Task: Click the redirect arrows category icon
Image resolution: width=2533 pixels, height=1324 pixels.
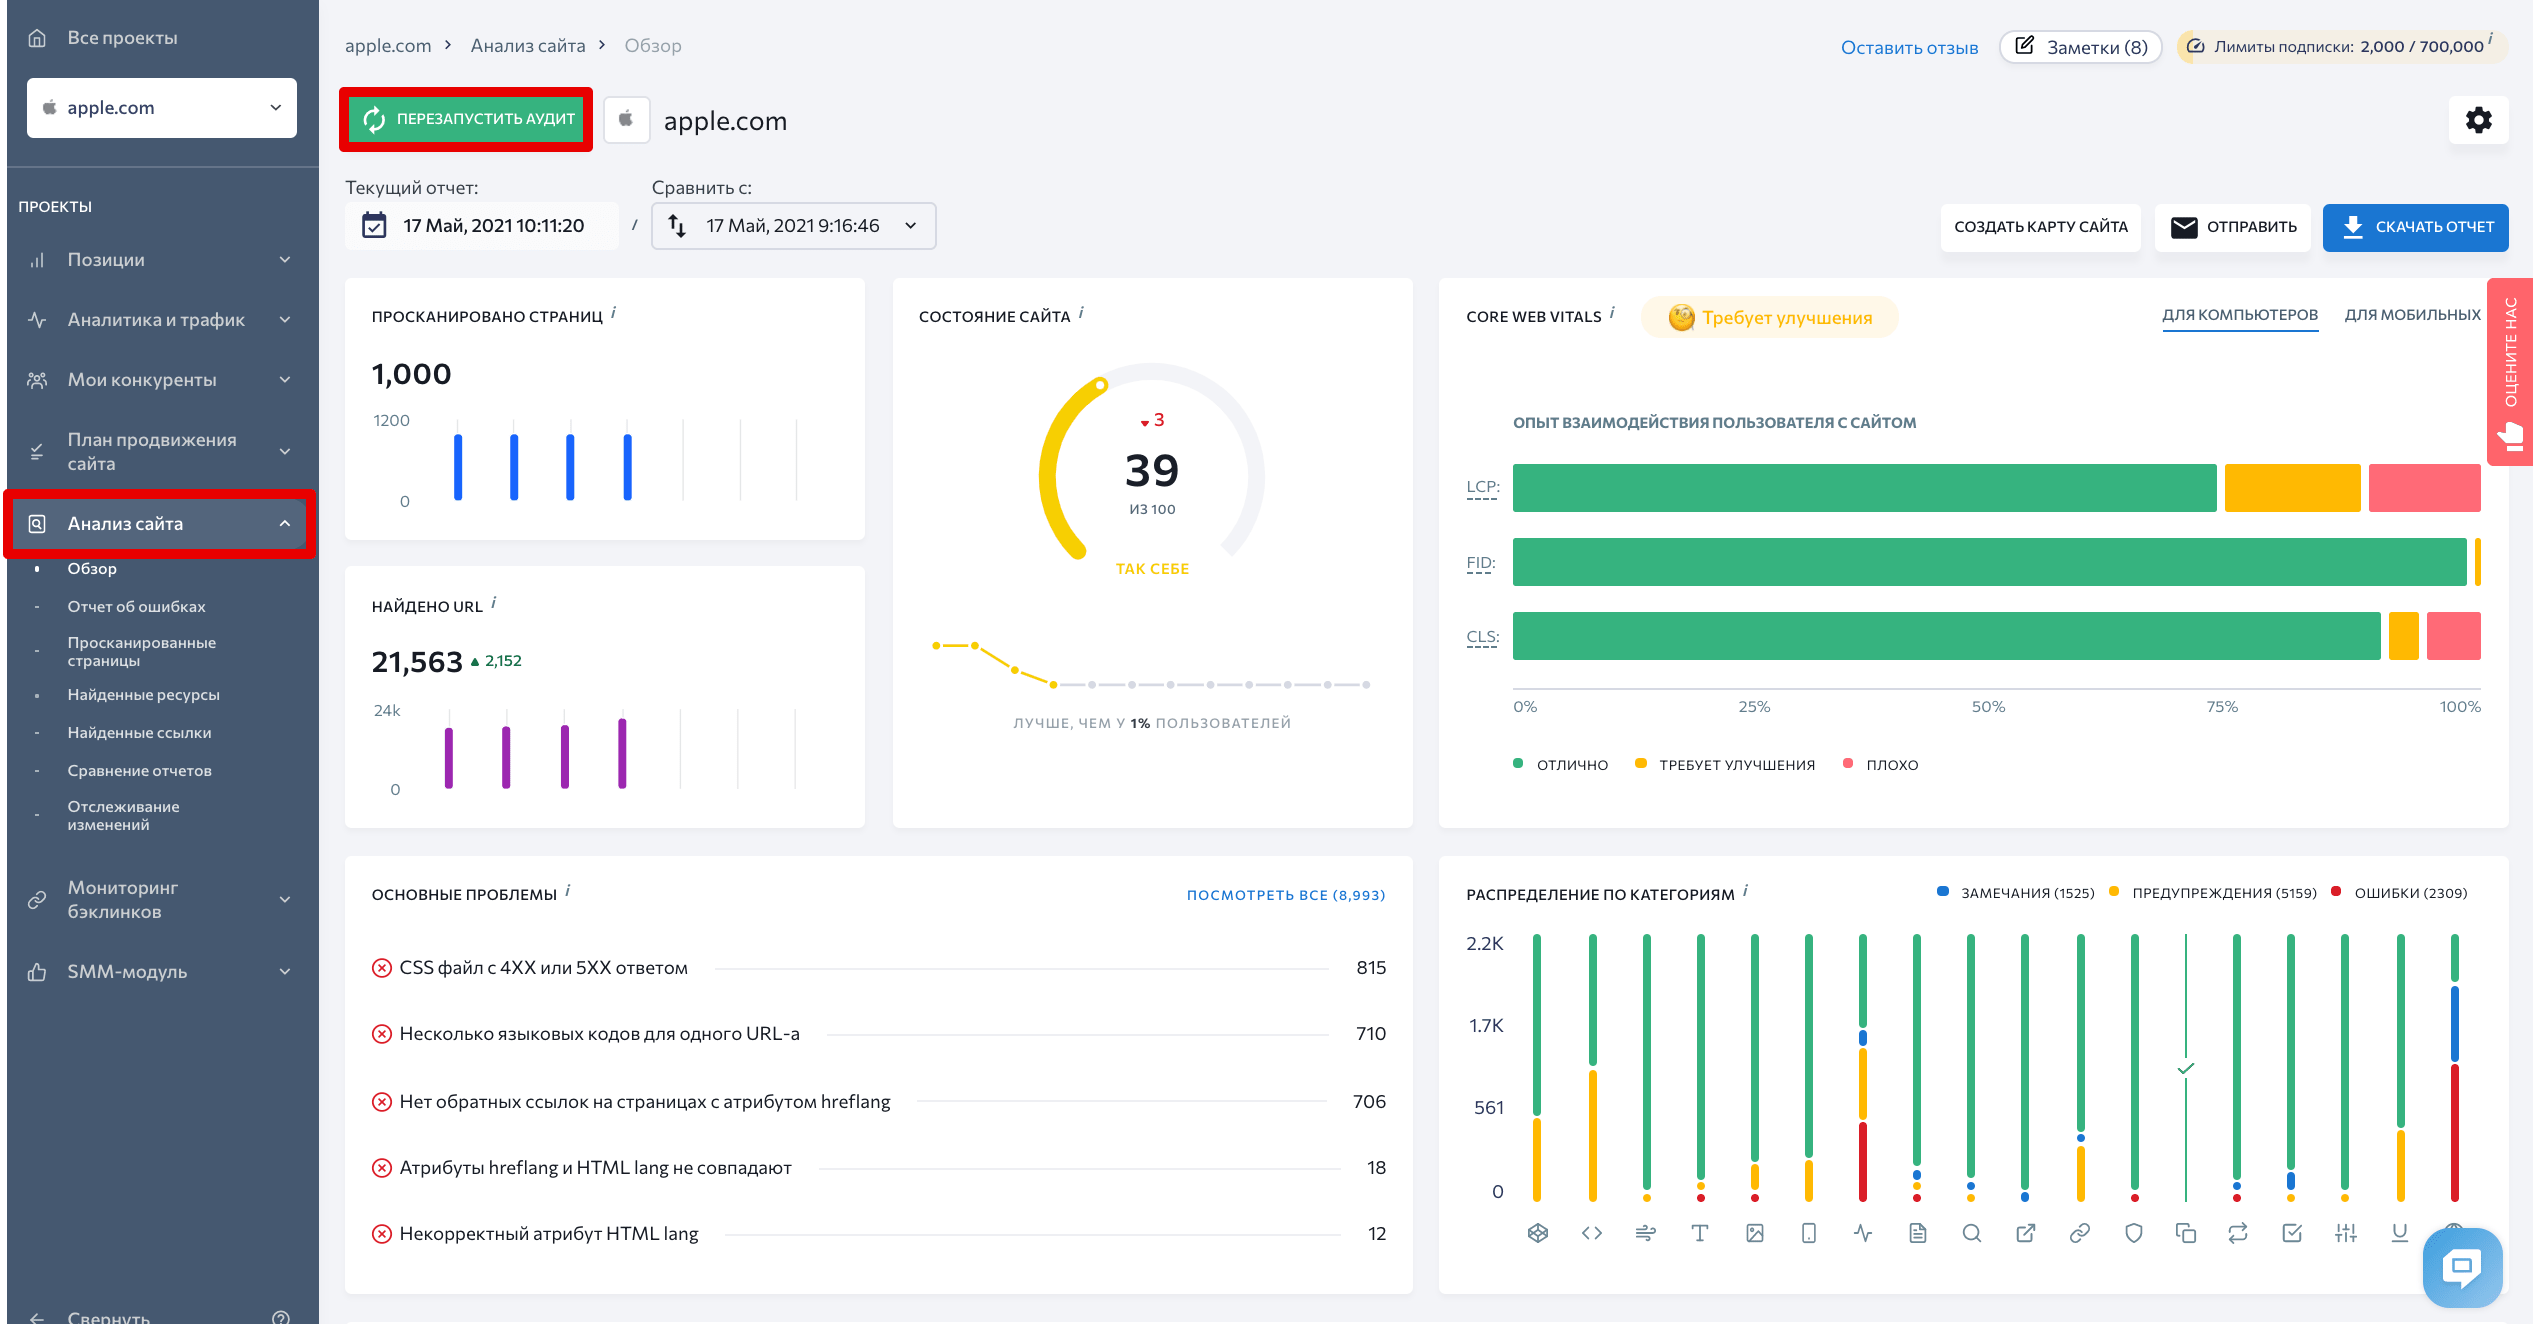Action: pyautogui.click(x=2238, y=1233)
